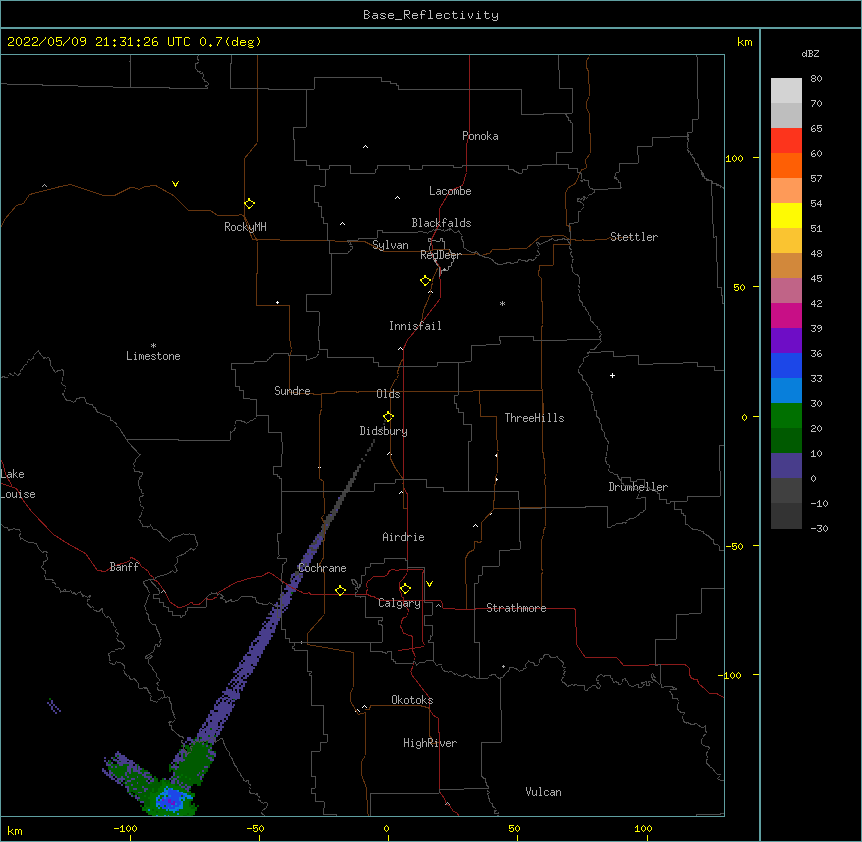The height and width of the screenshot is (842, 862).
Task: Click the asterisk marker above Limestone
Action: tap(153, 345)
